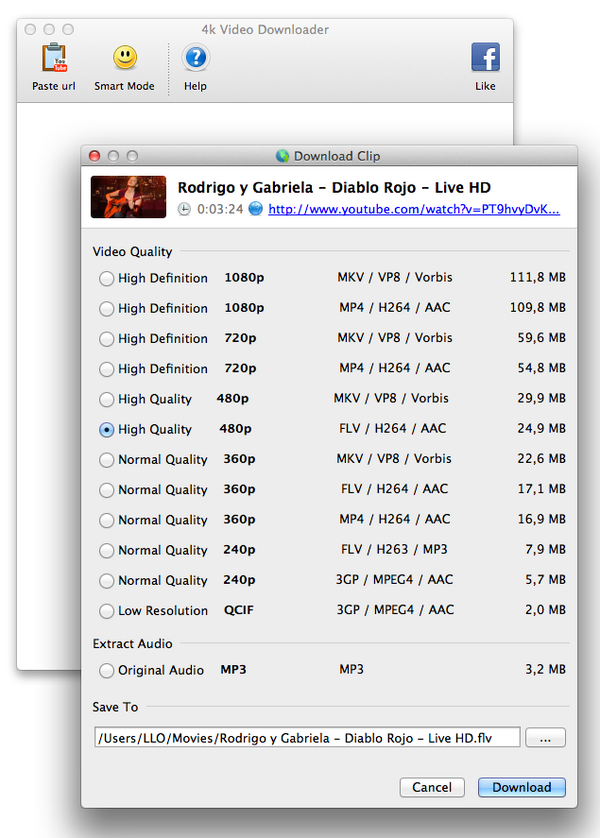Open Help from the toolbar
This screenshot has height=838, width=600.
pos(196,57)
